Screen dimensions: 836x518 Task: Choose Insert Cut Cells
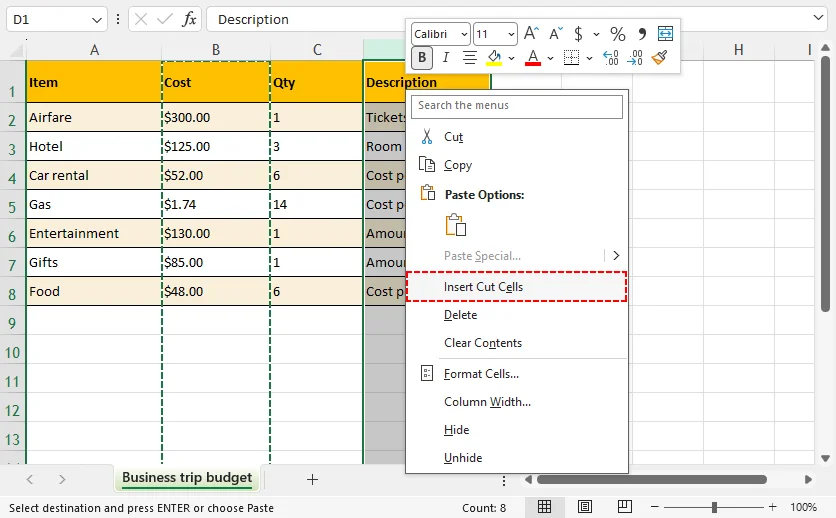[517, 287]
